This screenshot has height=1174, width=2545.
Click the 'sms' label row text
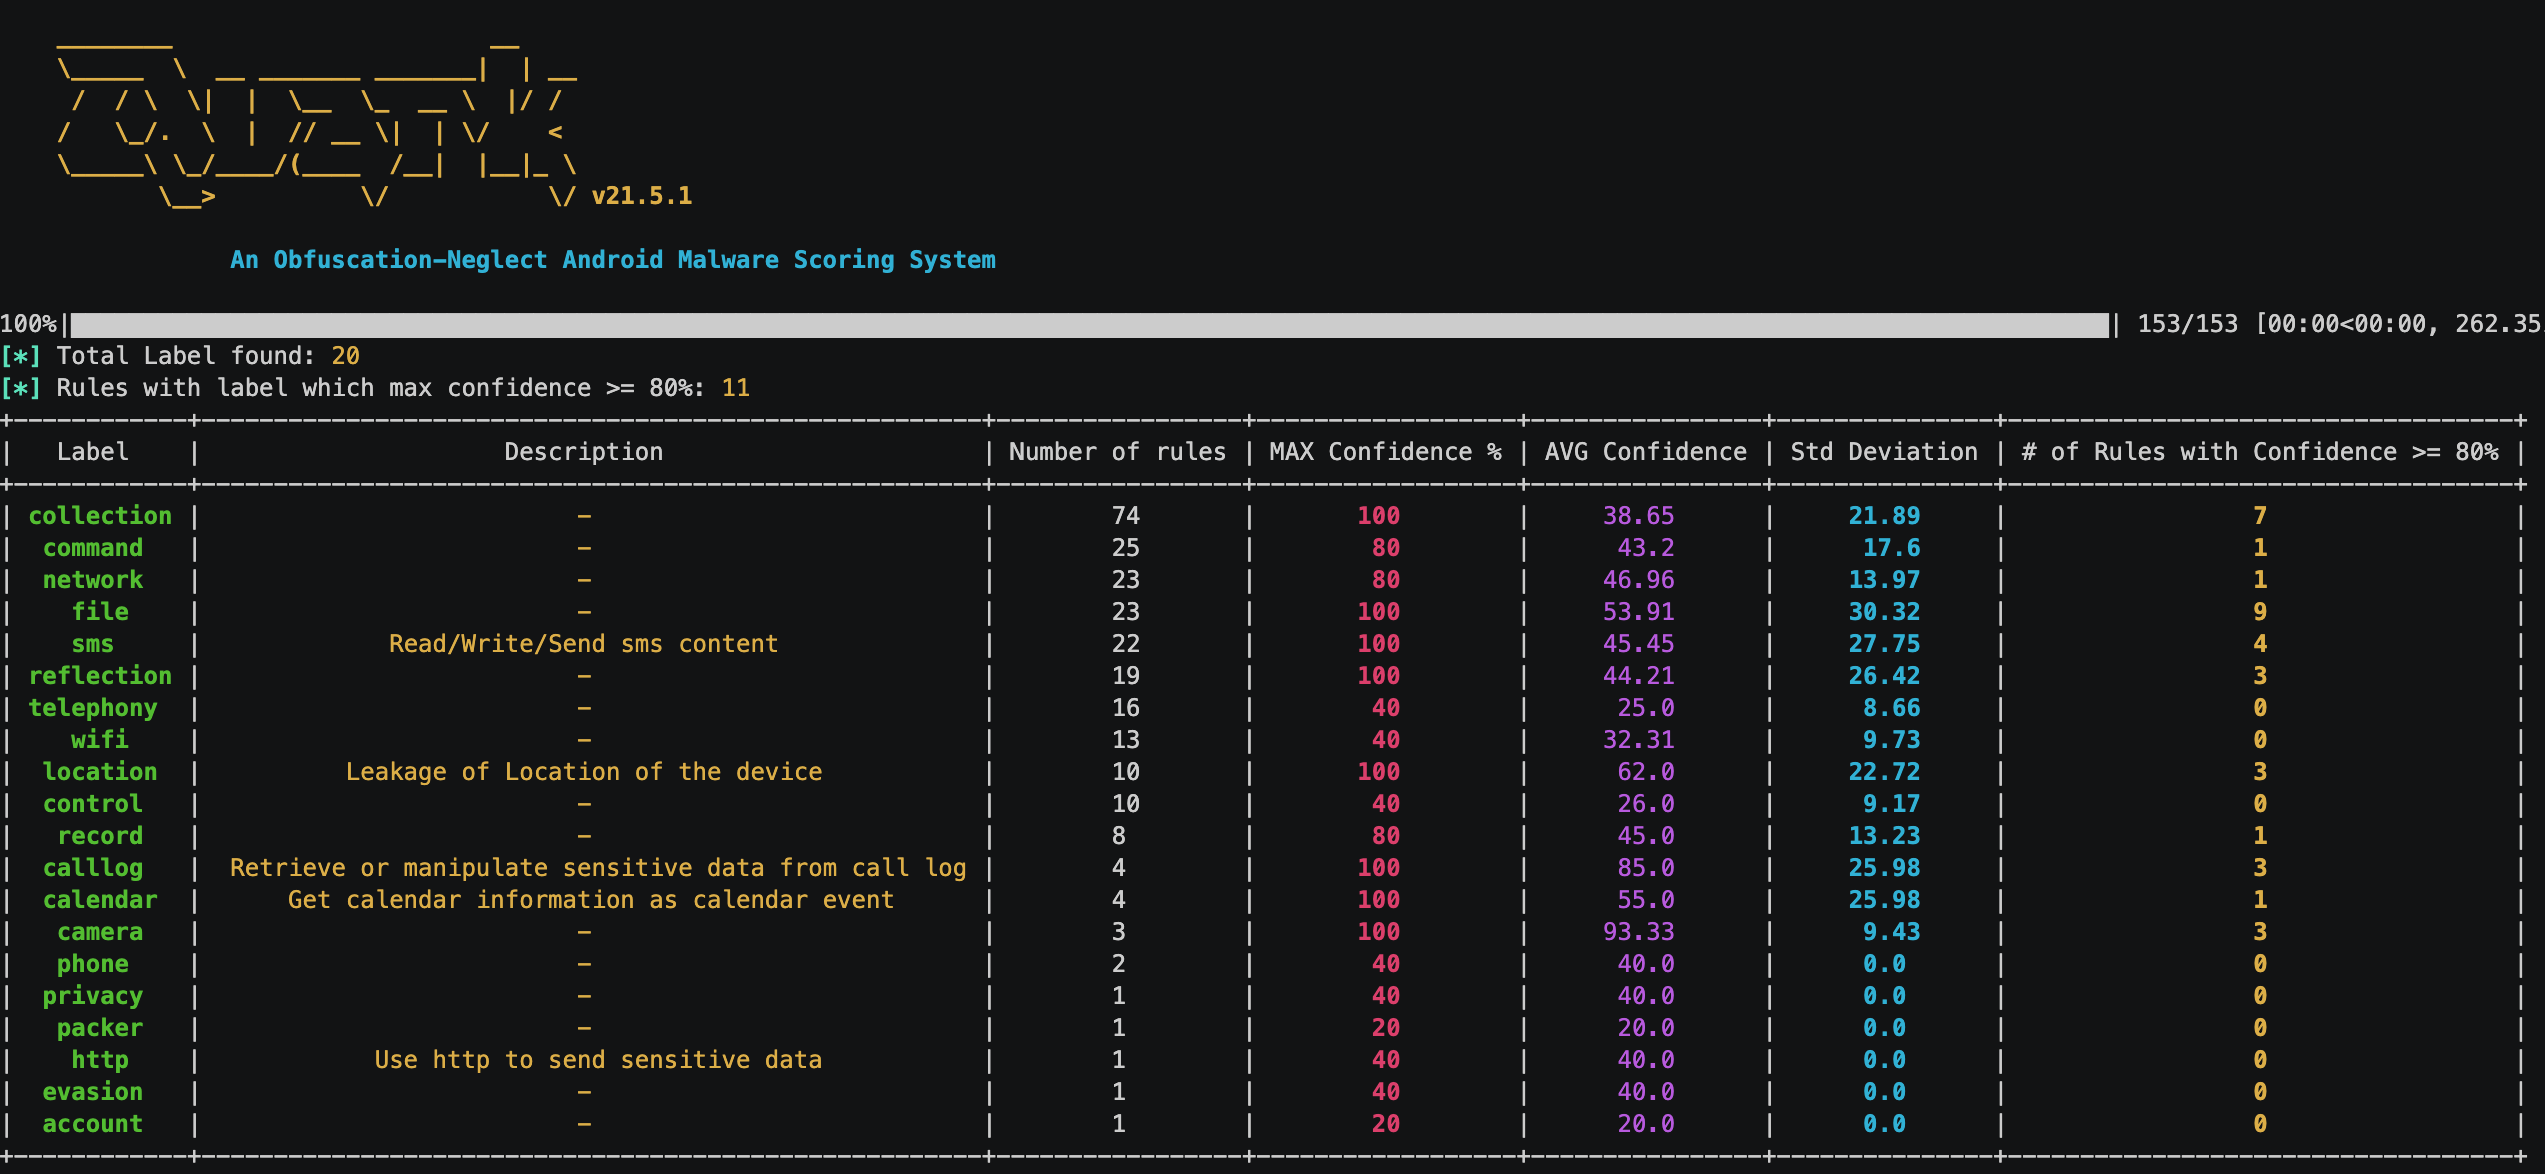tap(92, 644)
